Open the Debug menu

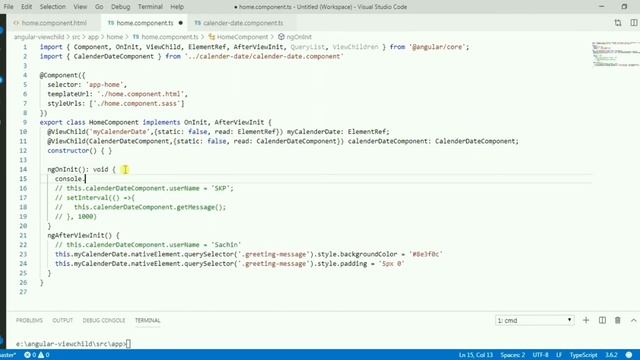click(120, 7)
